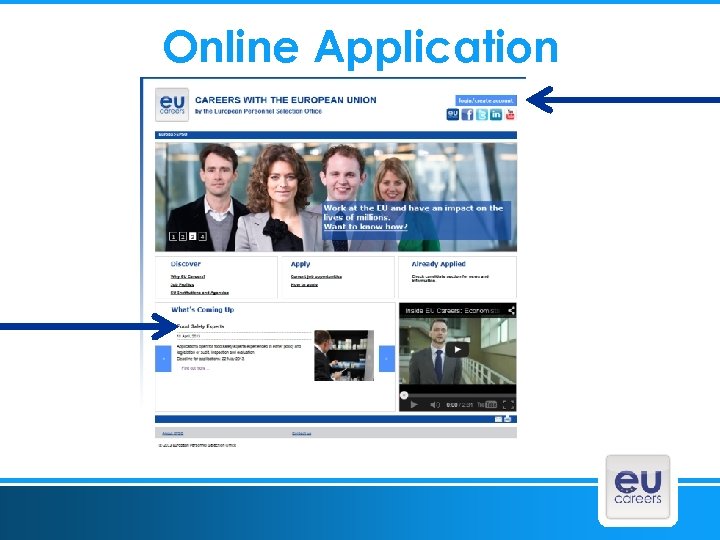Click 'Find out more' under Food Safety Experts
This screenshot has width=720, height=540.
(x=195, y=368)
